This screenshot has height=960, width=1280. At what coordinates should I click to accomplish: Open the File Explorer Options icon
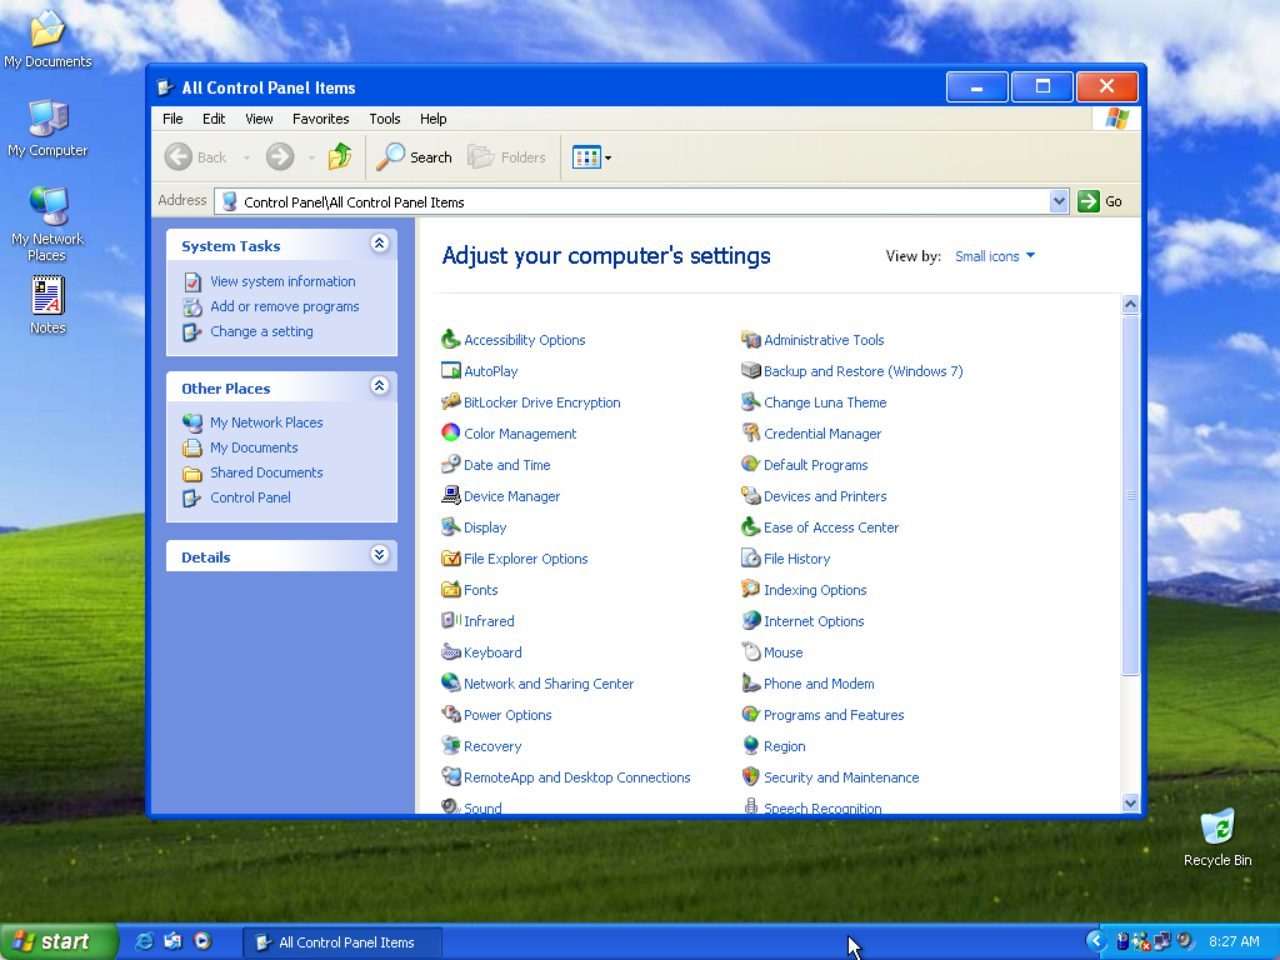[x=451, y=558]
